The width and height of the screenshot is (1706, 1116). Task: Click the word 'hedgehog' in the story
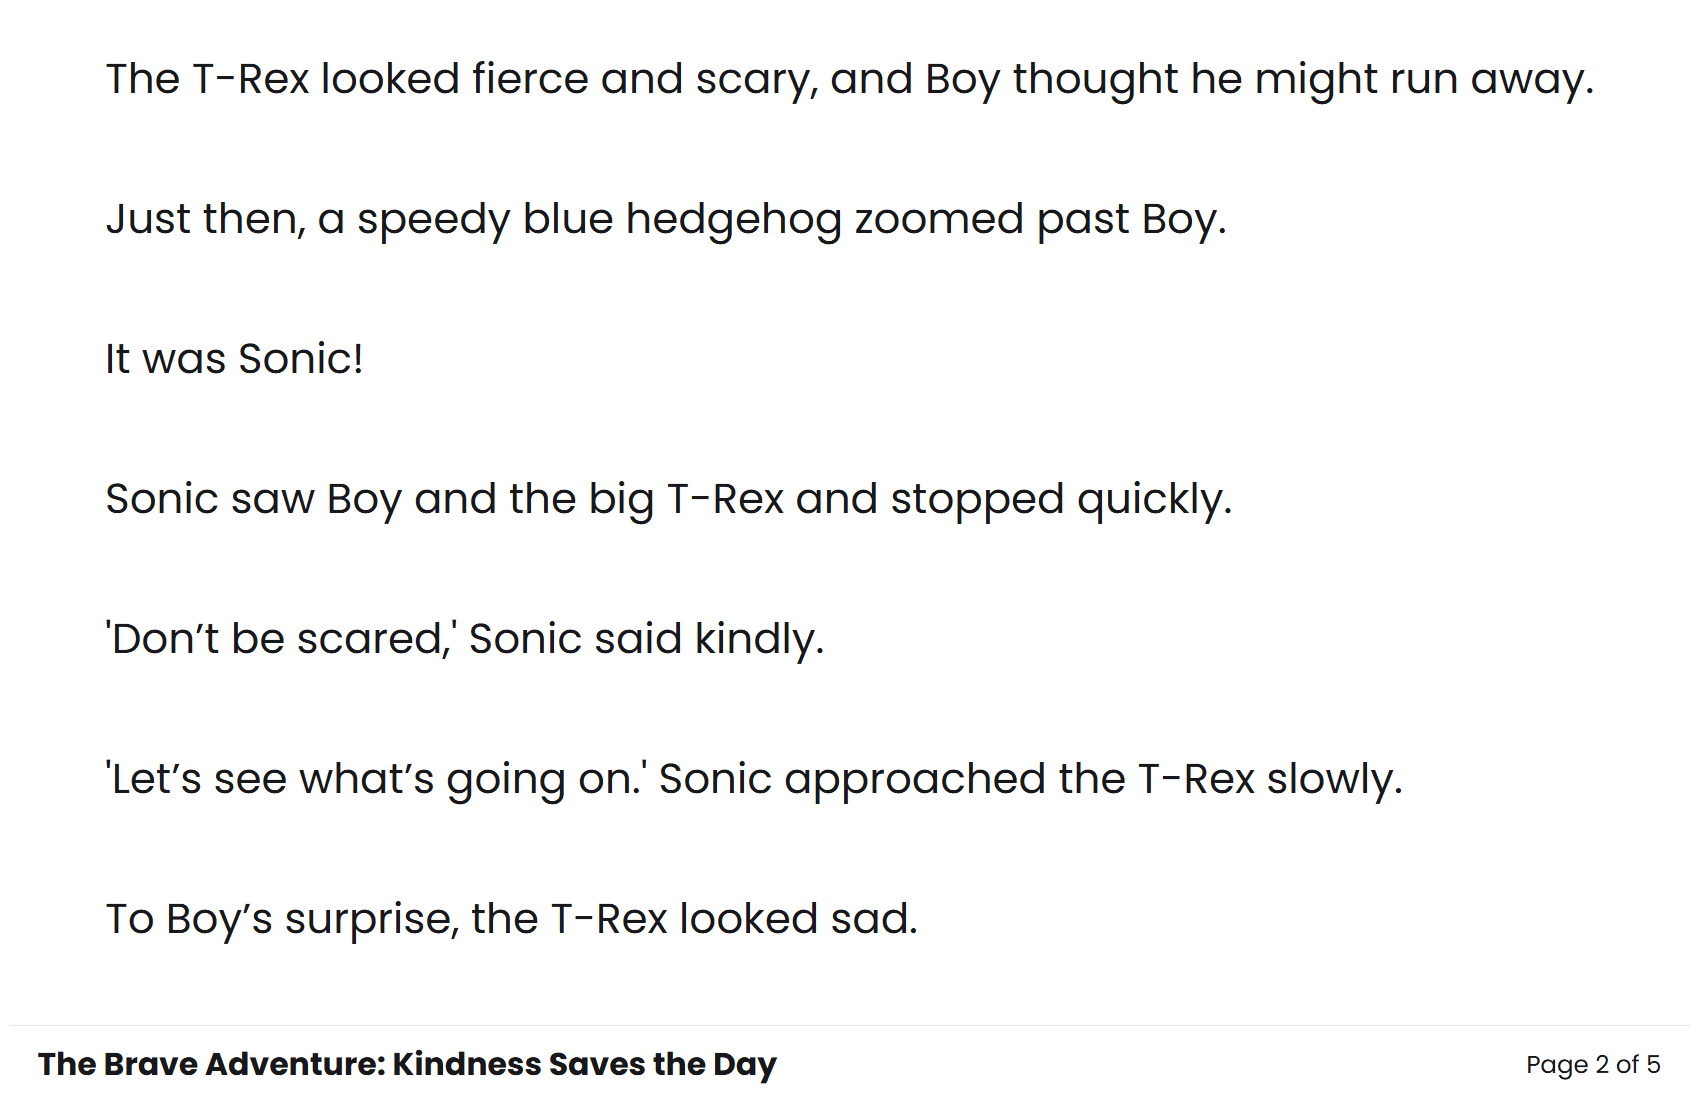click(x=733, y=220)
